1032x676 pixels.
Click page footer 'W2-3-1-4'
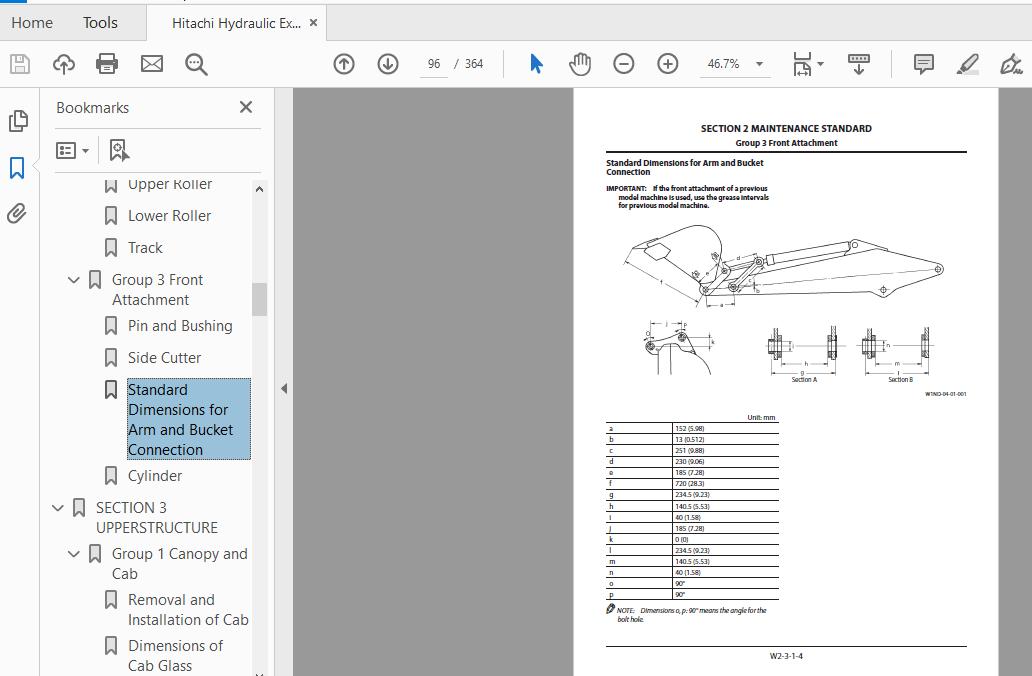[x=786, y=656]
